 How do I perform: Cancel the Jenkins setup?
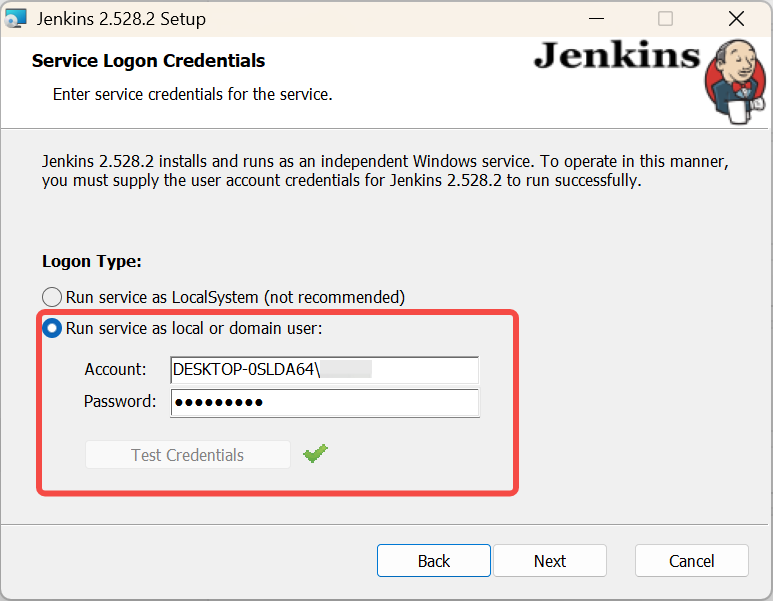pos(691,561)
